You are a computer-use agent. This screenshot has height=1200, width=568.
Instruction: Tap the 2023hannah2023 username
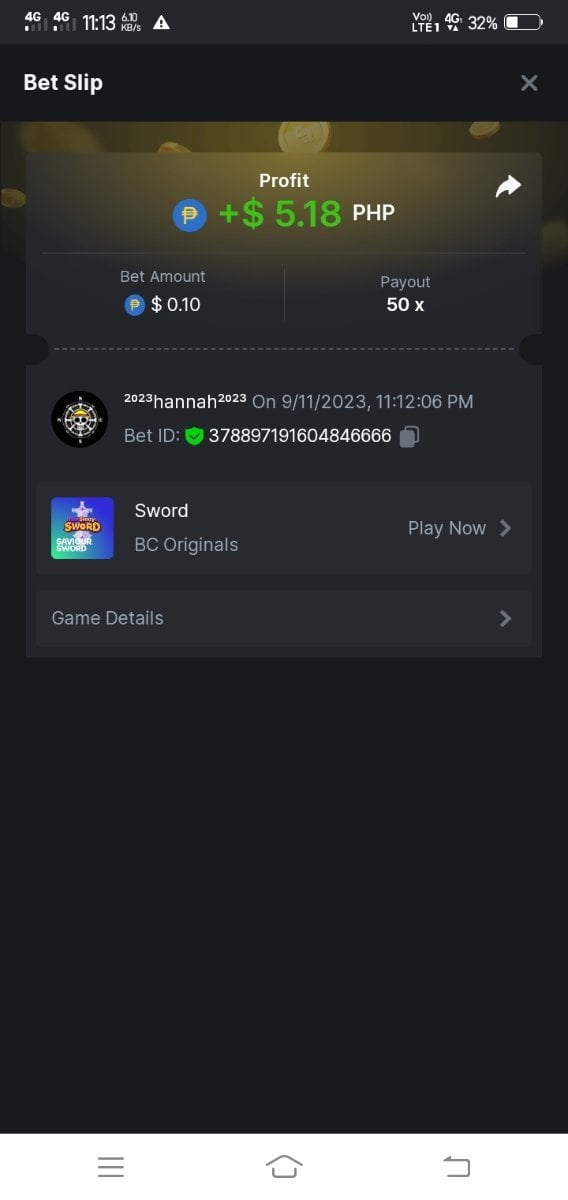coord(185,401)
